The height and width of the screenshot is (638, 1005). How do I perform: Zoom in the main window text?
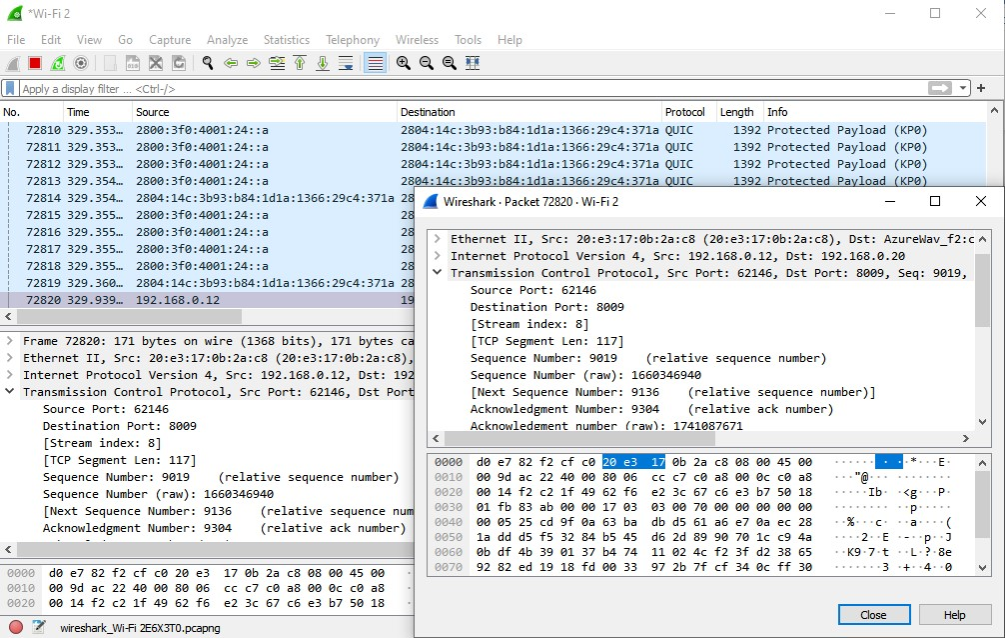[403, 63]
